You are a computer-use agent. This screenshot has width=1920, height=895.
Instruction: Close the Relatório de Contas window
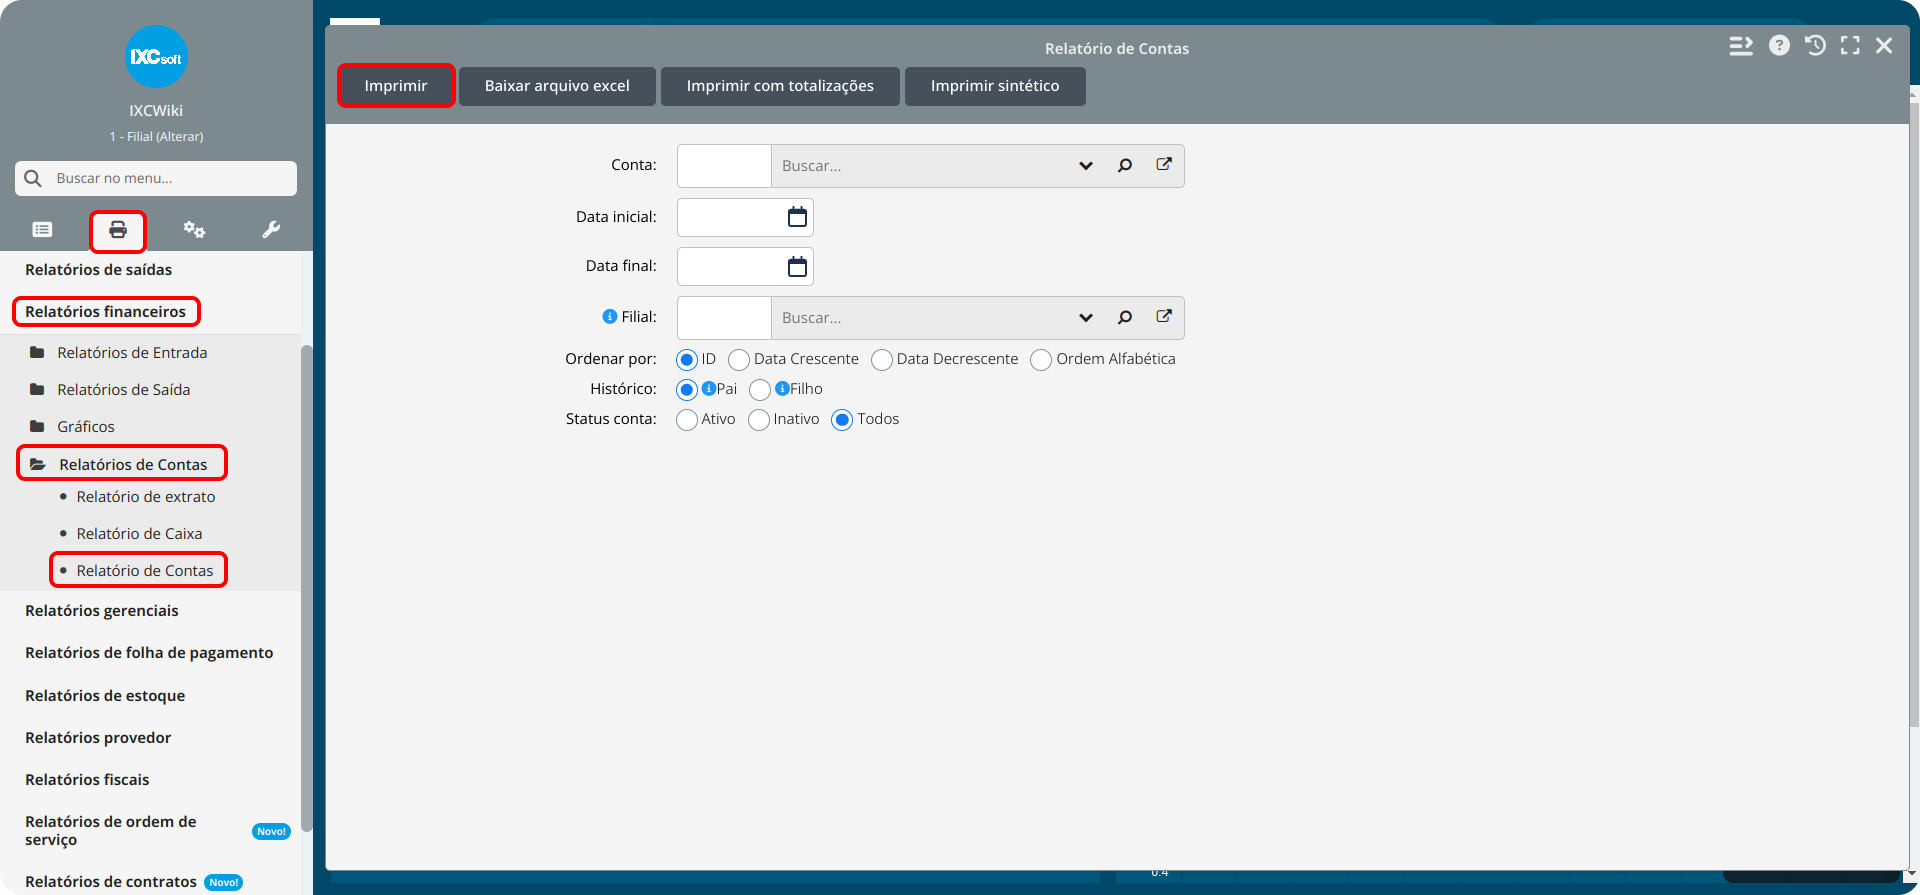pyautogui.click(x=1884, y=46)
